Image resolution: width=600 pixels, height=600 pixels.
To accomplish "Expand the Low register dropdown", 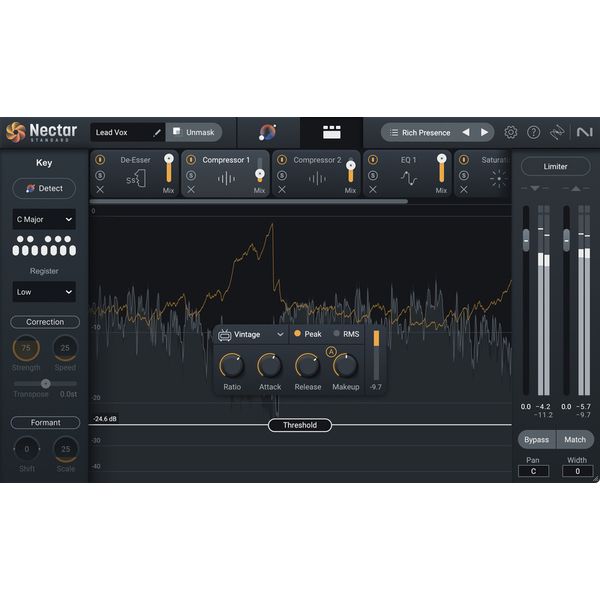I will pos(44,292).
